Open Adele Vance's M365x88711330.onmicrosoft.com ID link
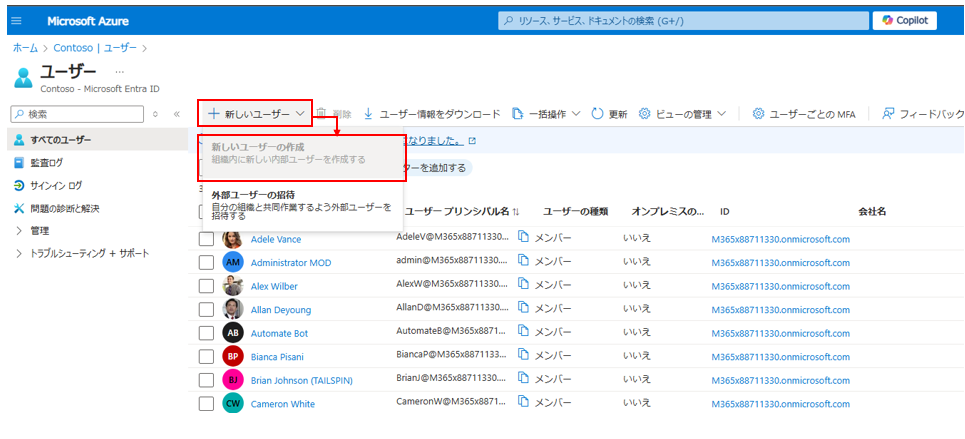 pos(780,240)
